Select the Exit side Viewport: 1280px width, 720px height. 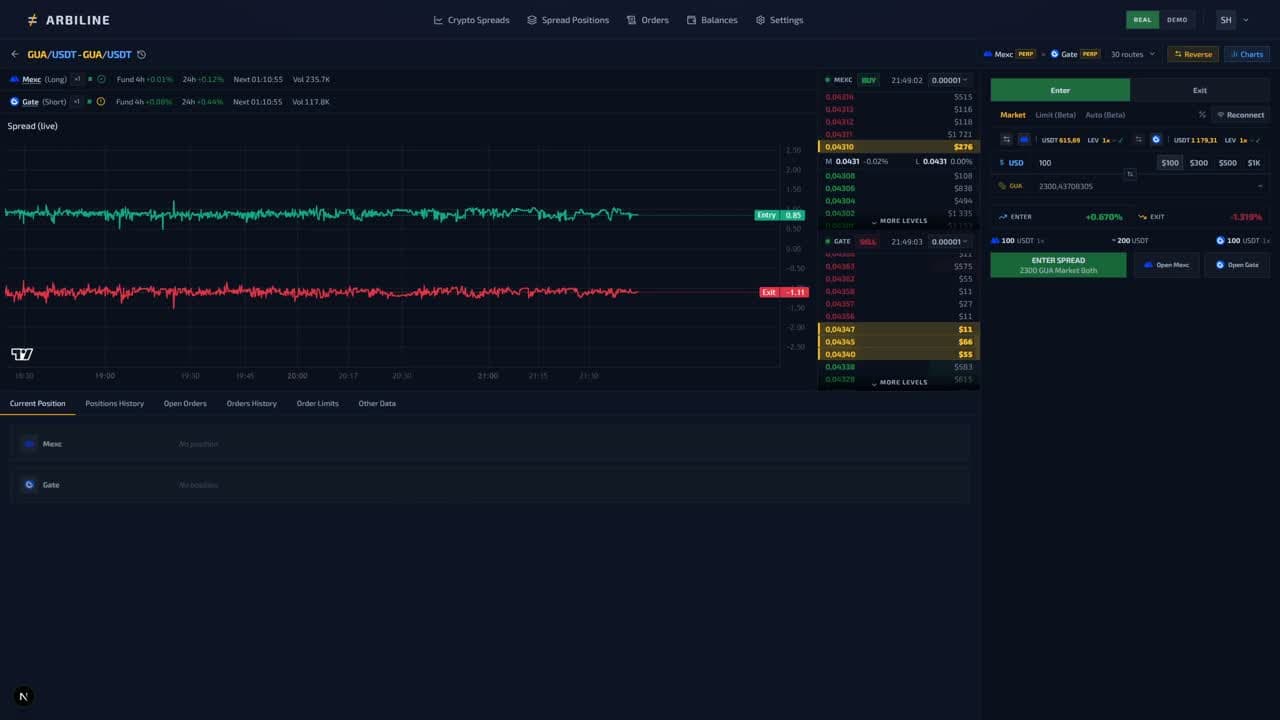[1200, 90]
